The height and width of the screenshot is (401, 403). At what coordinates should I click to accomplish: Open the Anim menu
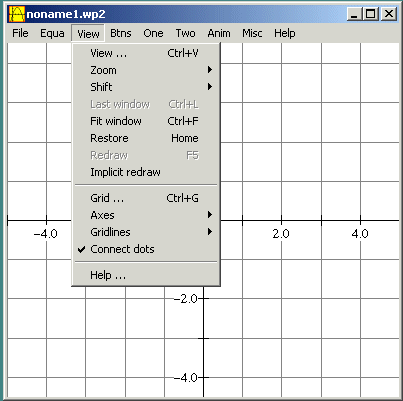tap(219, 33)
